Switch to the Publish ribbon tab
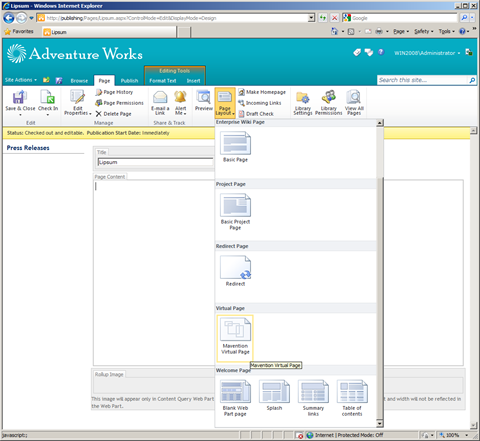 [129, 81]
